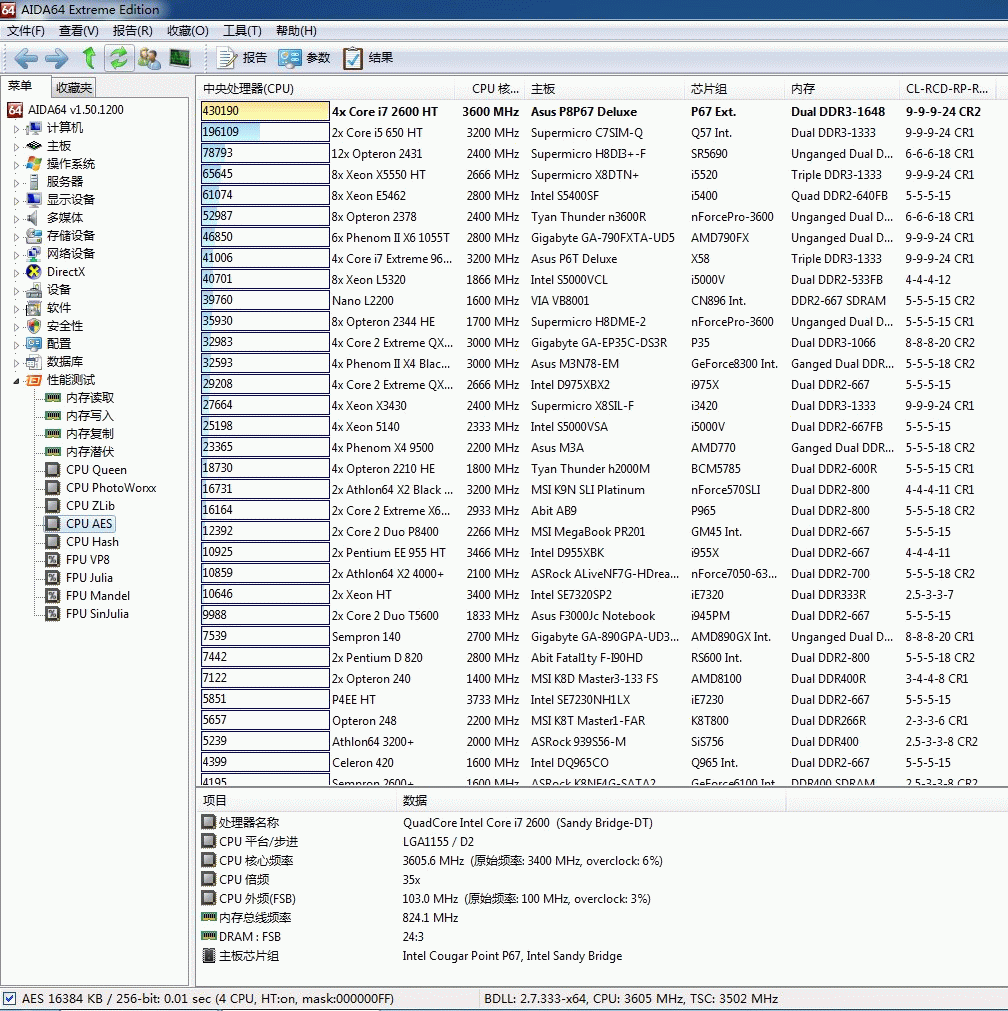Click the 芯片组 column header
This screenshot has width=1008, height=1011.
pos(709,88)
